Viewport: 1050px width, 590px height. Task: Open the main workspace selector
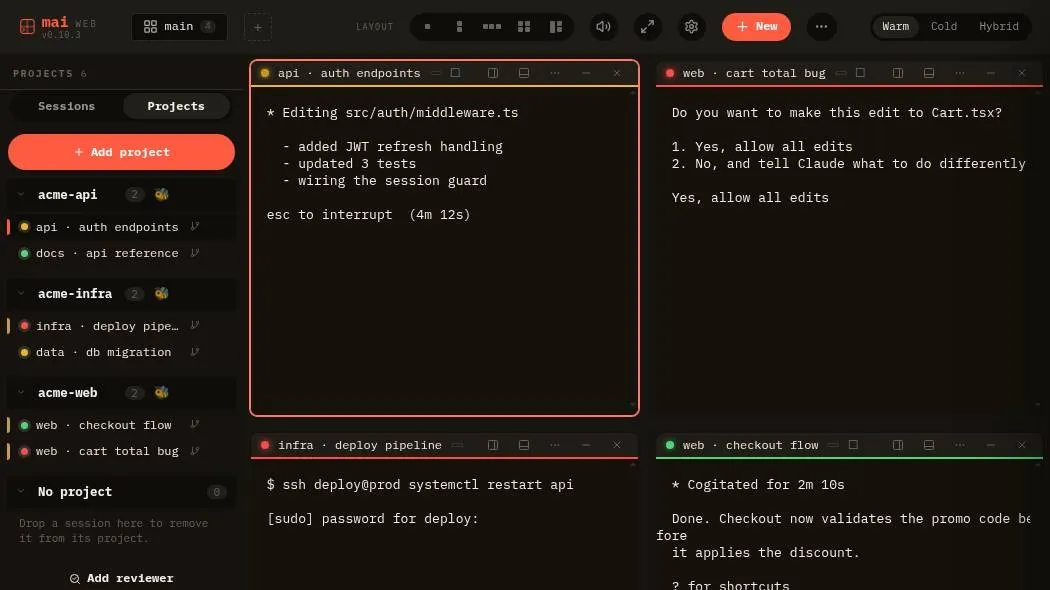(x=179, y=27)
